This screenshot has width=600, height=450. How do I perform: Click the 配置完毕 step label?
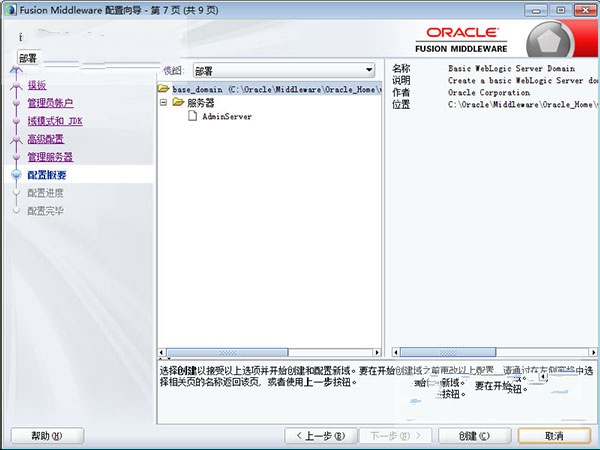coord(45,211)
